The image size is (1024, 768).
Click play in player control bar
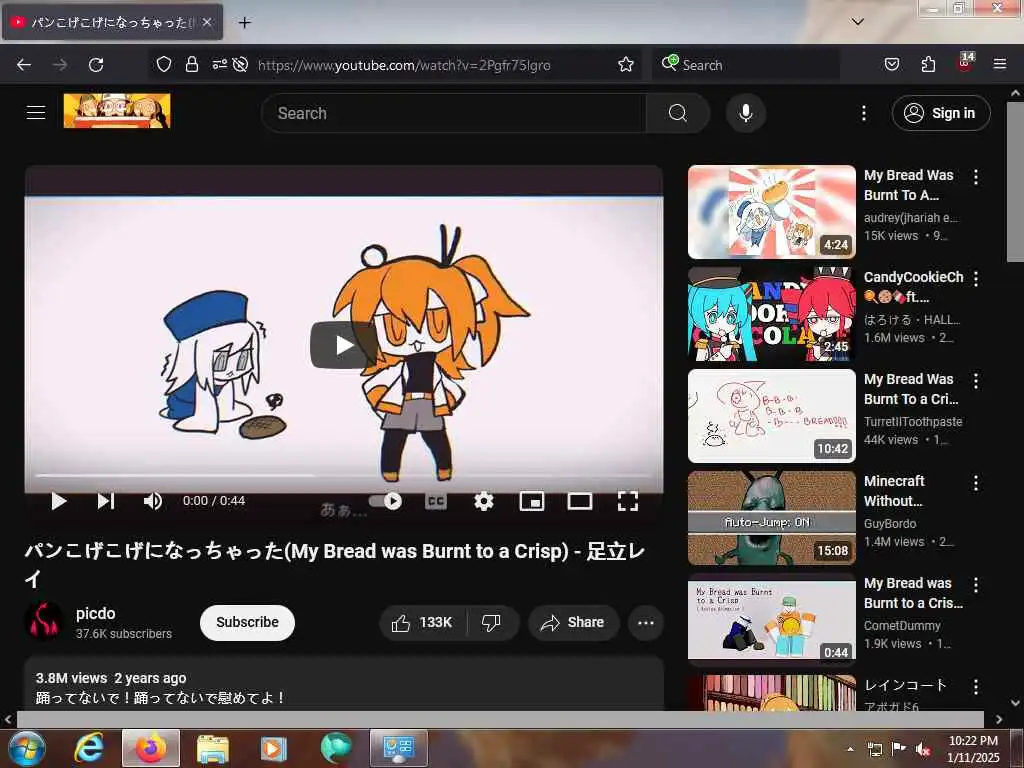(59, 501)
